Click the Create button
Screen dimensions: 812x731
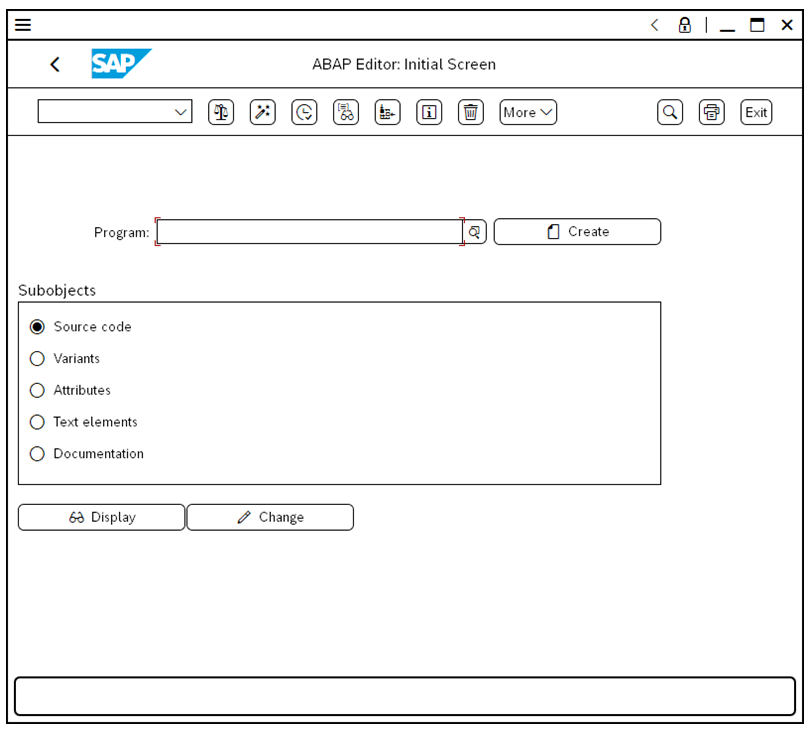(577, 232)
